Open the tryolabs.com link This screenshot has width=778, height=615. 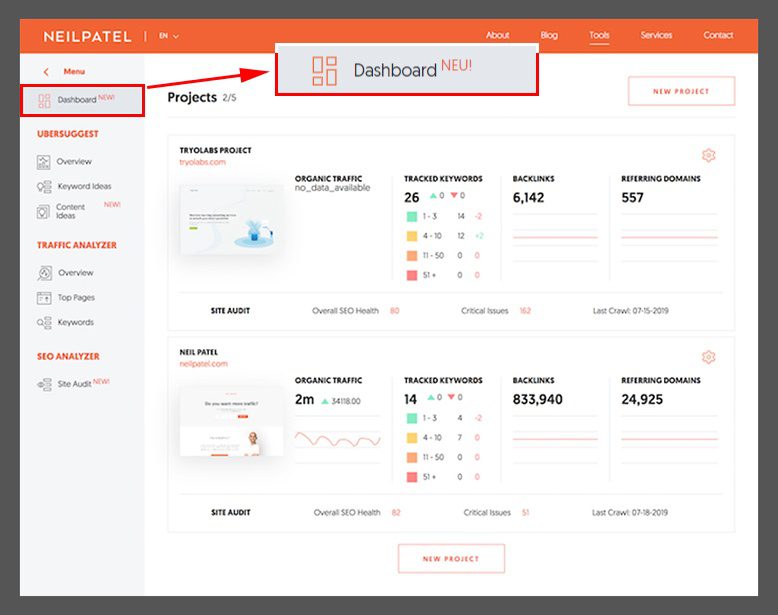click(x=202, y=162)
